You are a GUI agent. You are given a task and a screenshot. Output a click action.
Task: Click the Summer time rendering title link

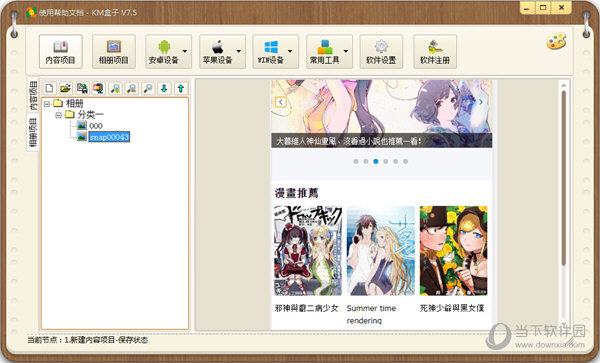371,314
